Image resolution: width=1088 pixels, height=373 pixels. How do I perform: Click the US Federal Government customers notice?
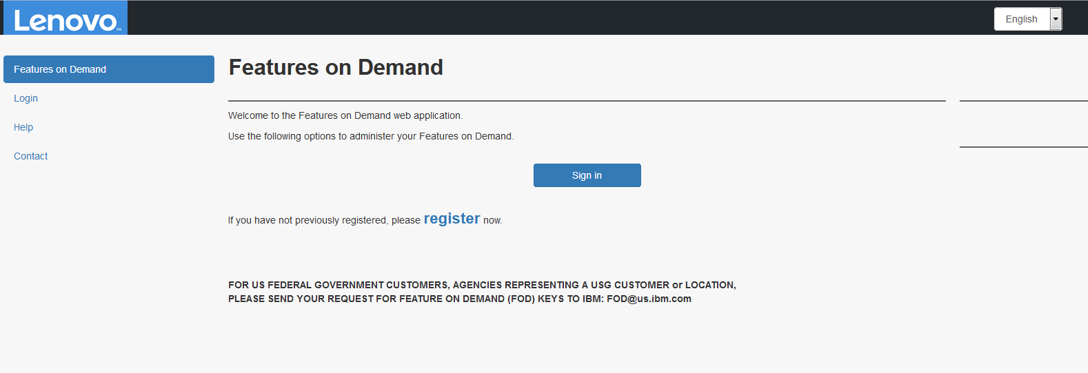coord(482,292)
